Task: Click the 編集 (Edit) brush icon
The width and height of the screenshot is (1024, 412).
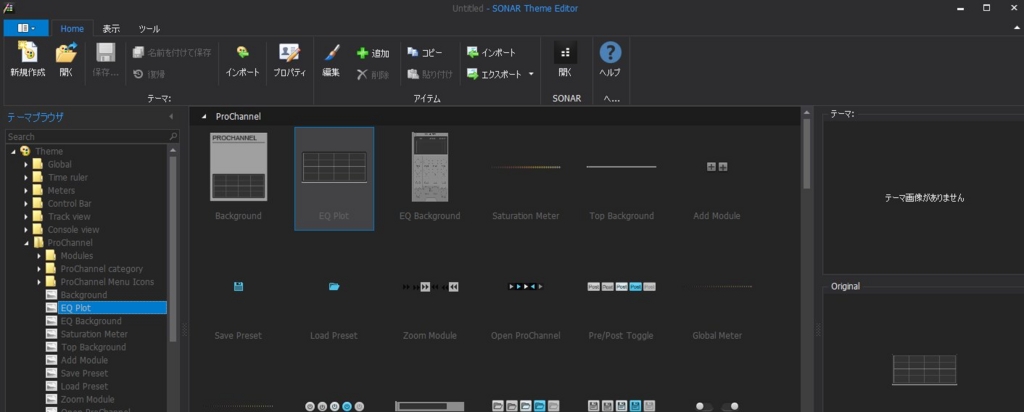Action: pyautogui.click(x=331, y=54)
